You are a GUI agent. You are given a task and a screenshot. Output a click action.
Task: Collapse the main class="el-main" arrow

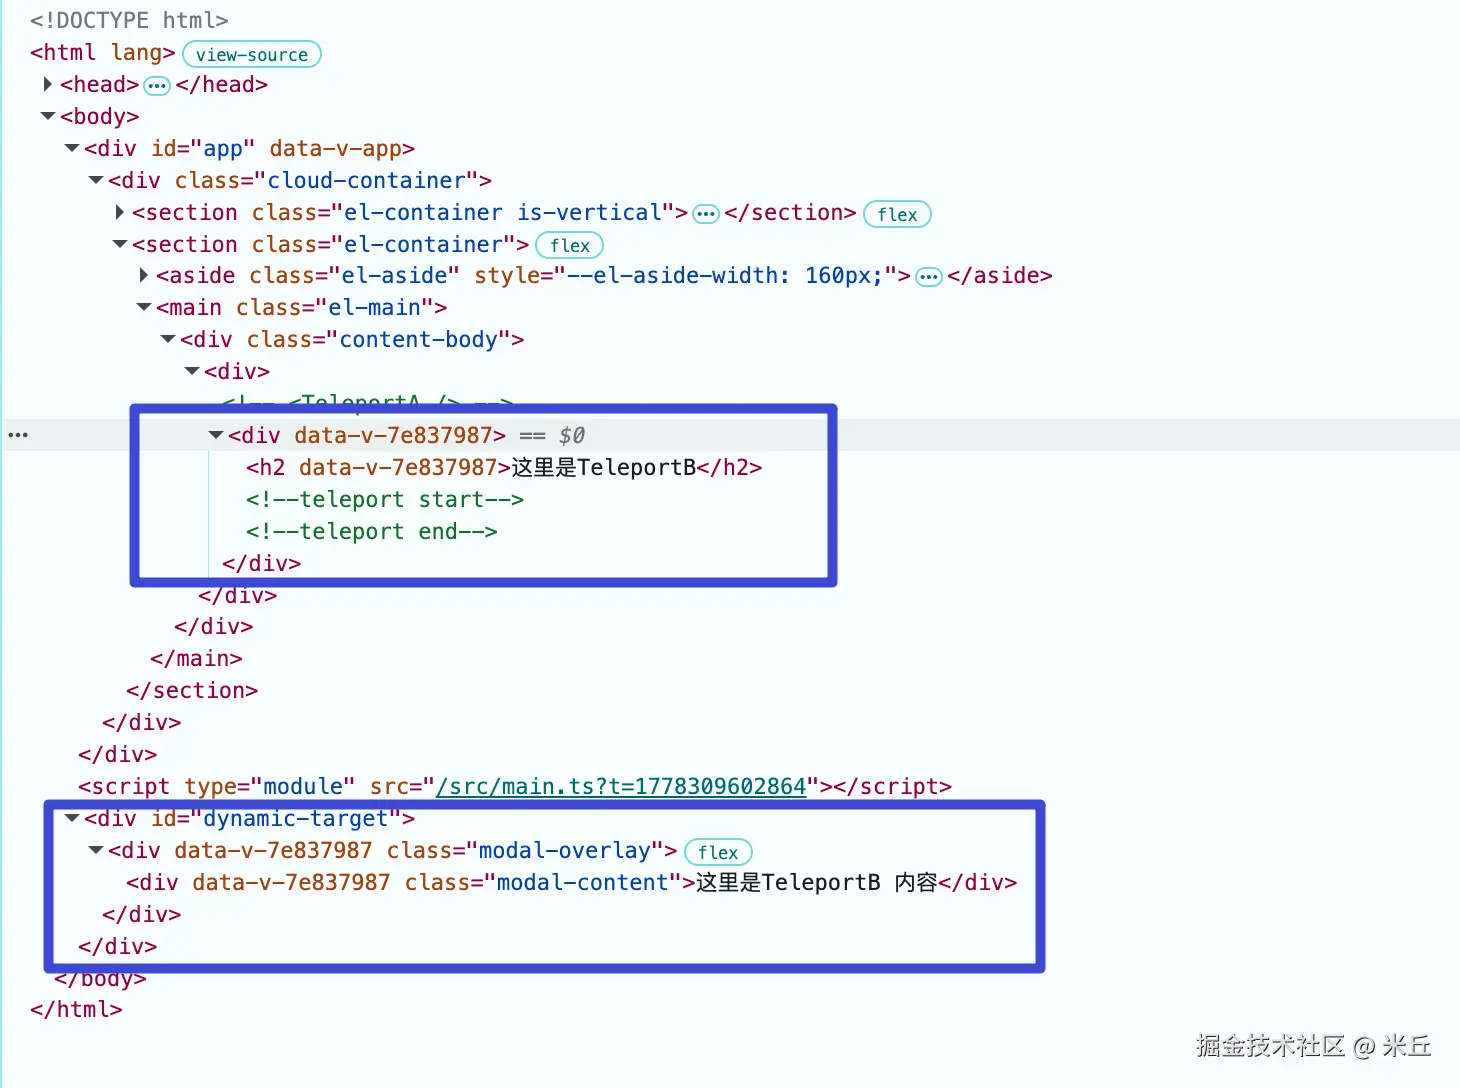point(144,307)
